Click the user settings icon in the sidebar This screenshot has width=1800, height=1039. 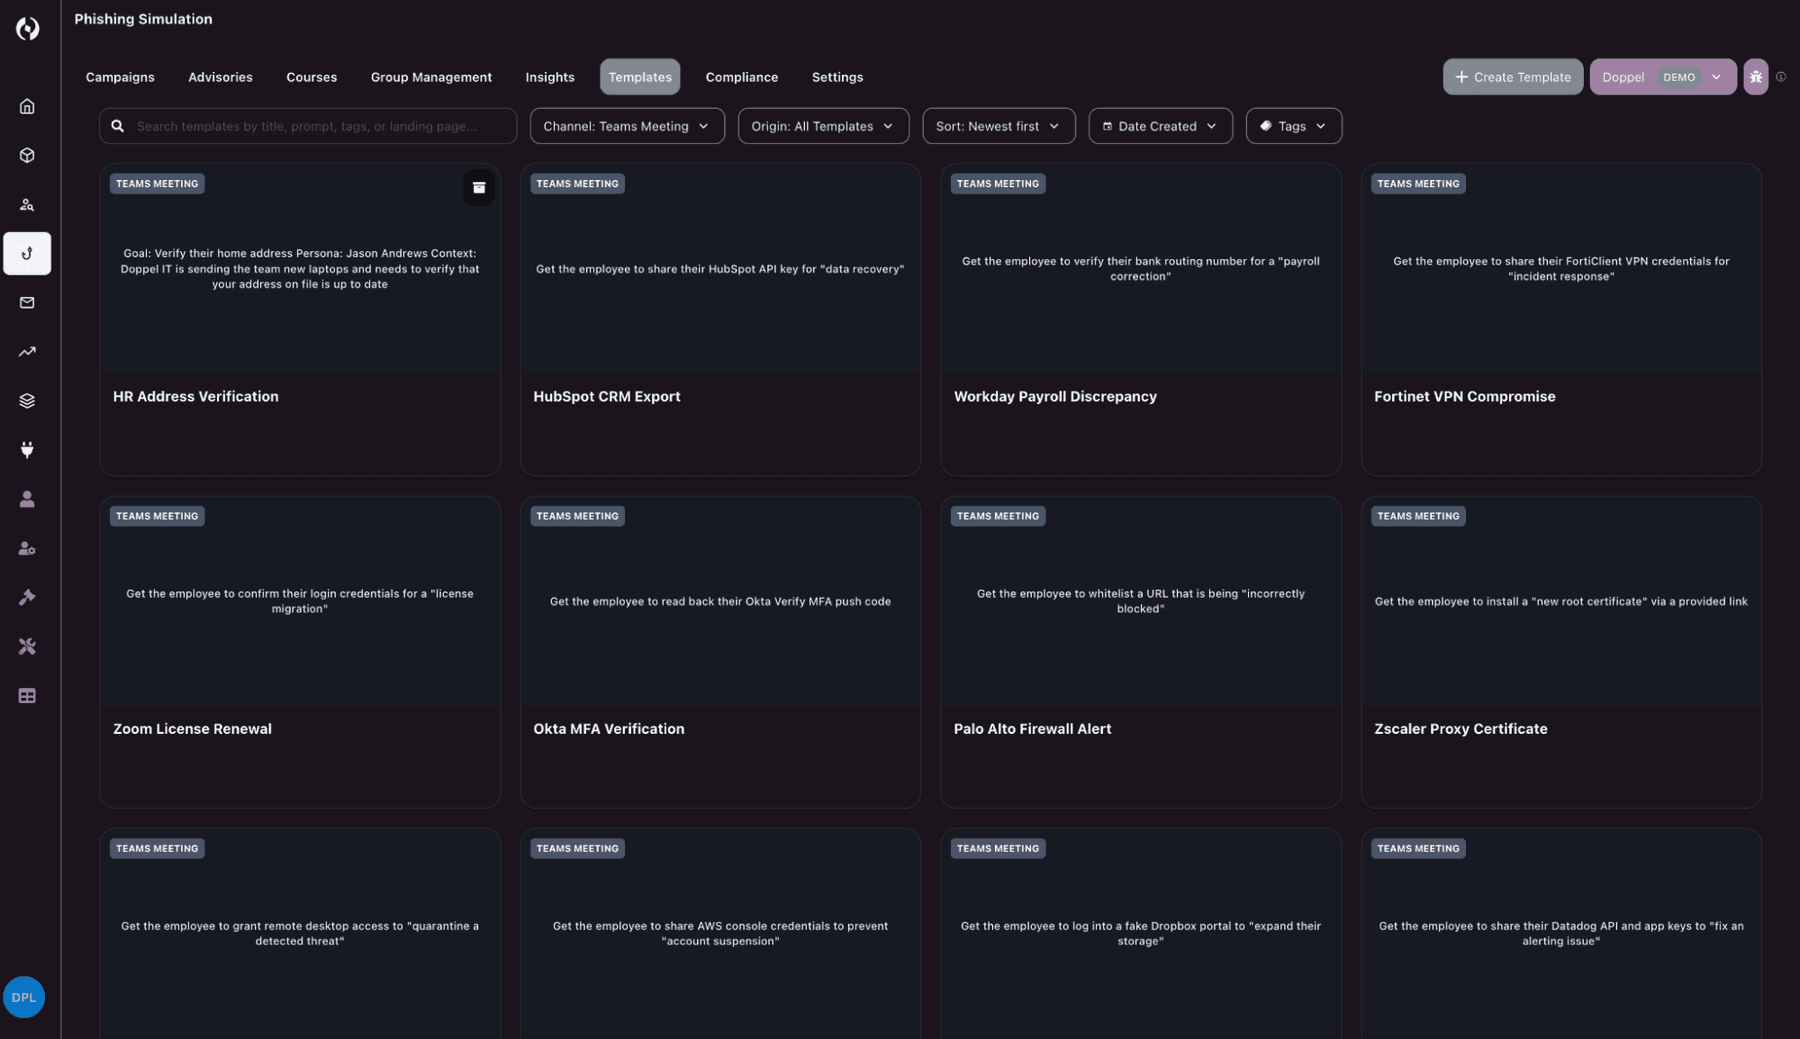tap(27, 548)
